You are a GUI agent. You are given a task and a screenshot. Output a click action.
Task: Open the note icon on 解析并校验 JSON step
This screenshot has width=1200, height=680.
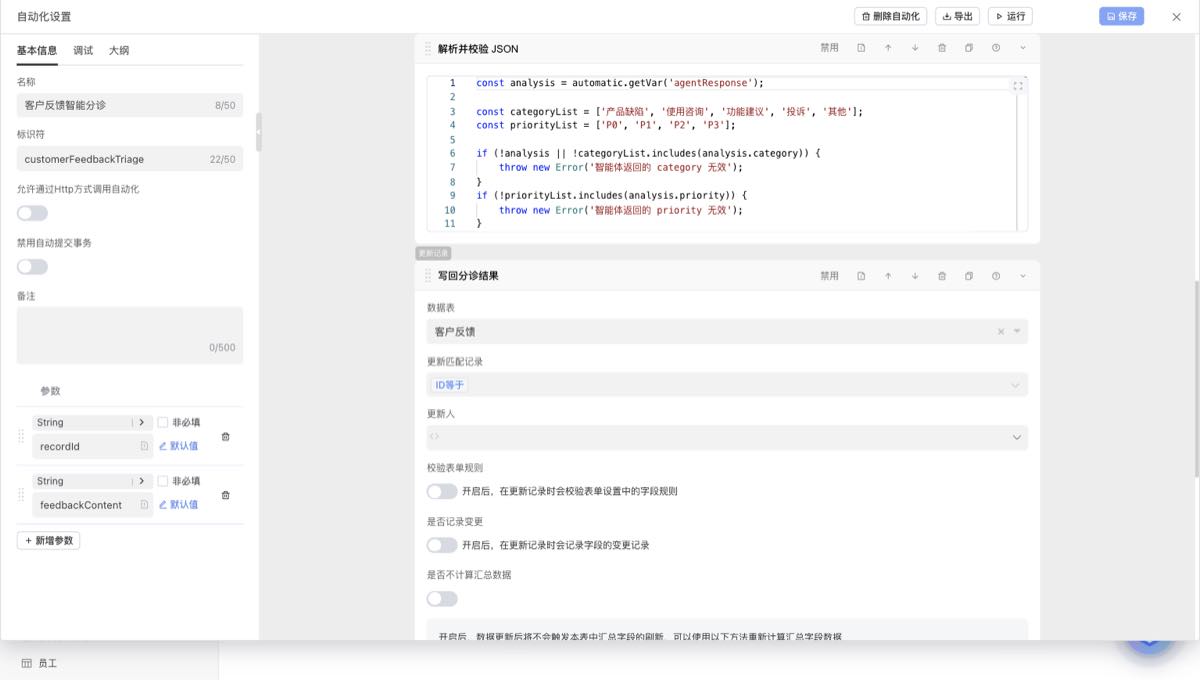point(861,48)
